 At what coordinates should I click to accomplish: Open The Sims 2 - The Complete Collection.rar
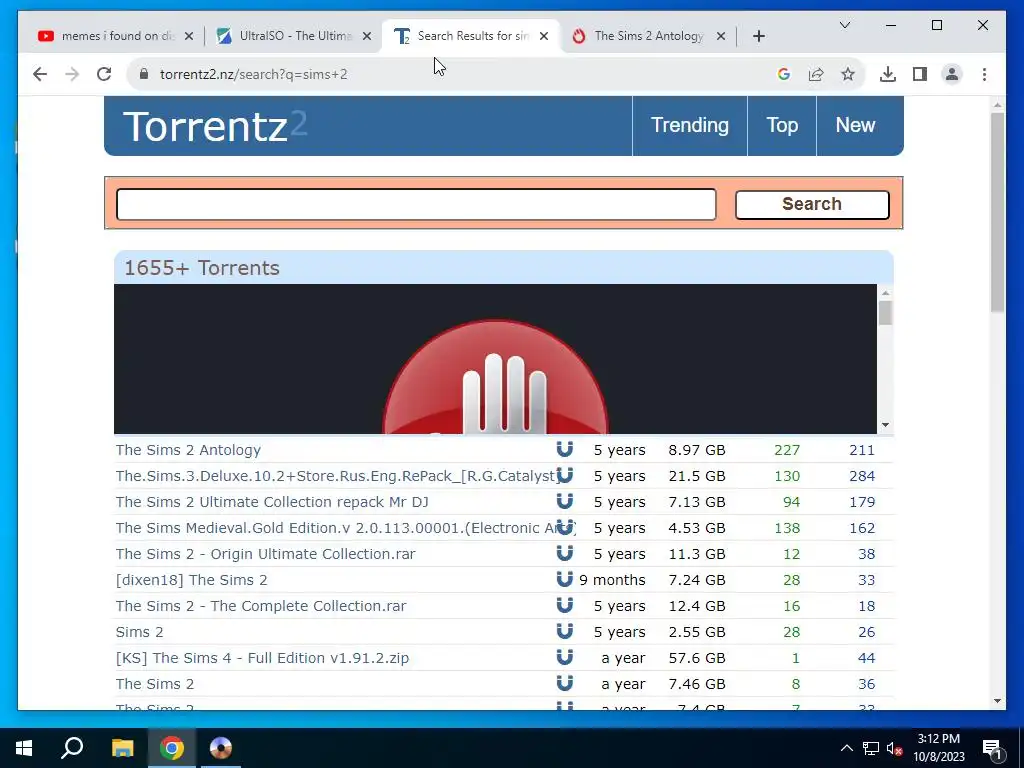261,606
